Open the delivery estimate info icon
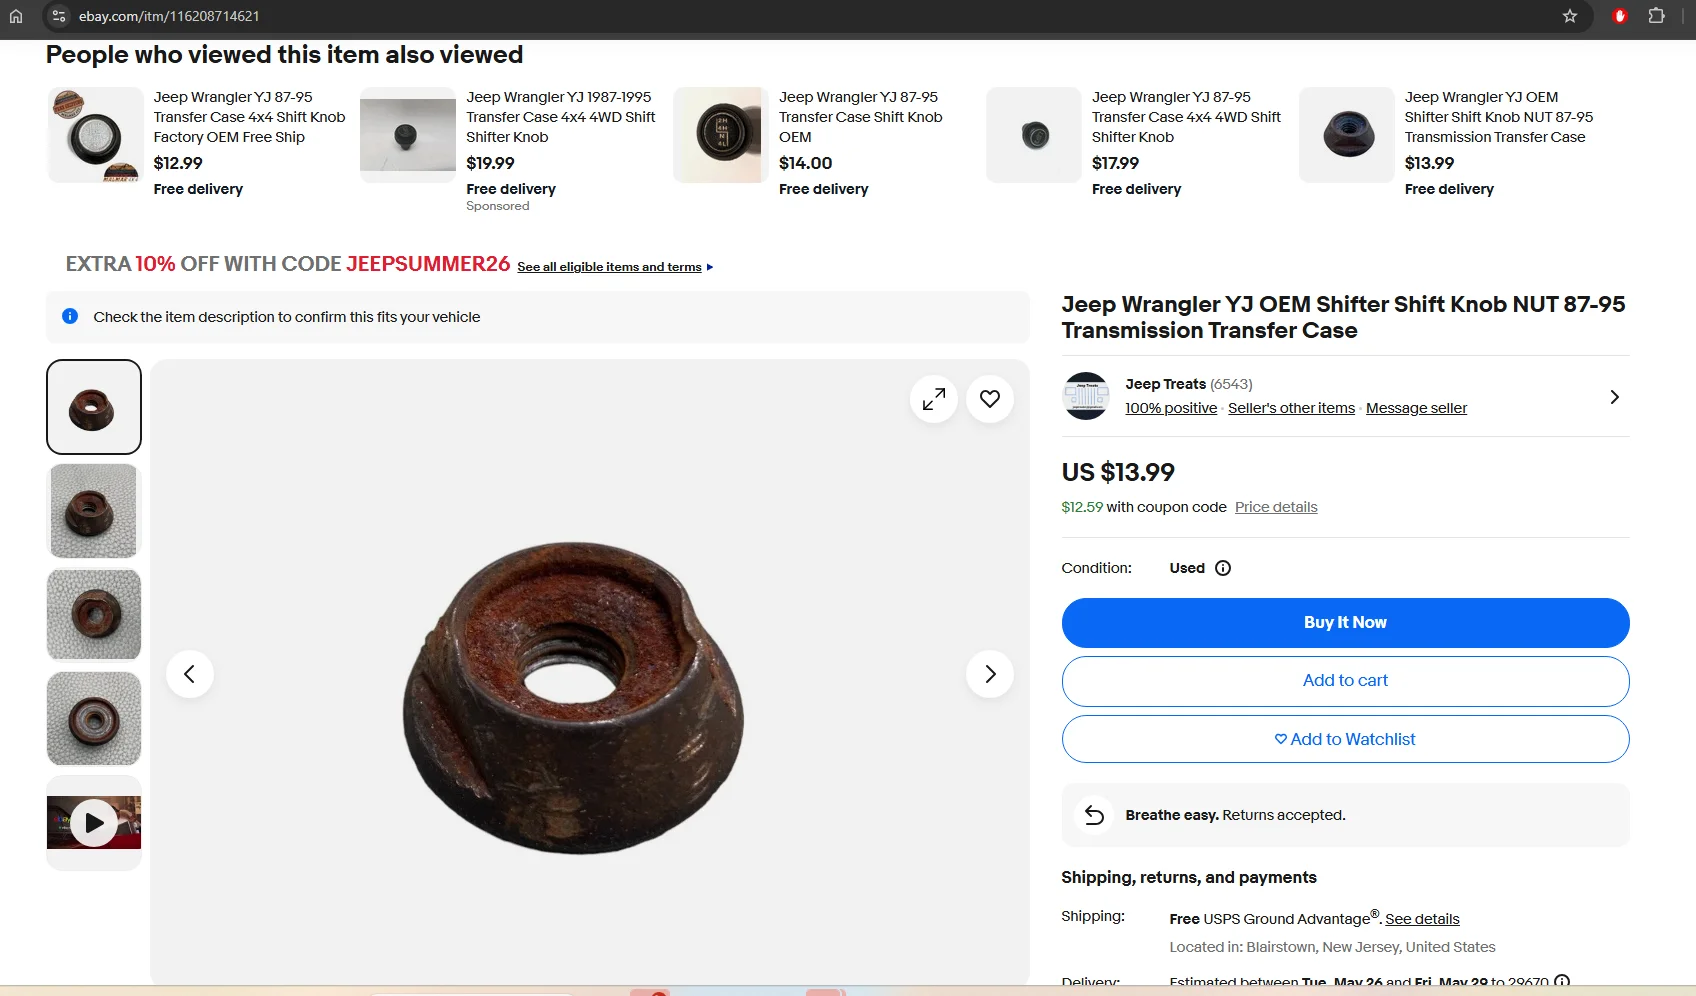1696x996 pixels. [1562, 982]
